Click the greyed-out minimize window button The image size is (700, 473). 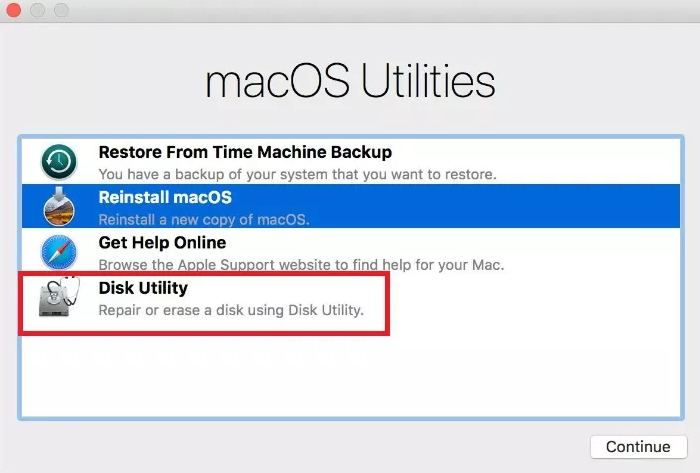(38, 10)
